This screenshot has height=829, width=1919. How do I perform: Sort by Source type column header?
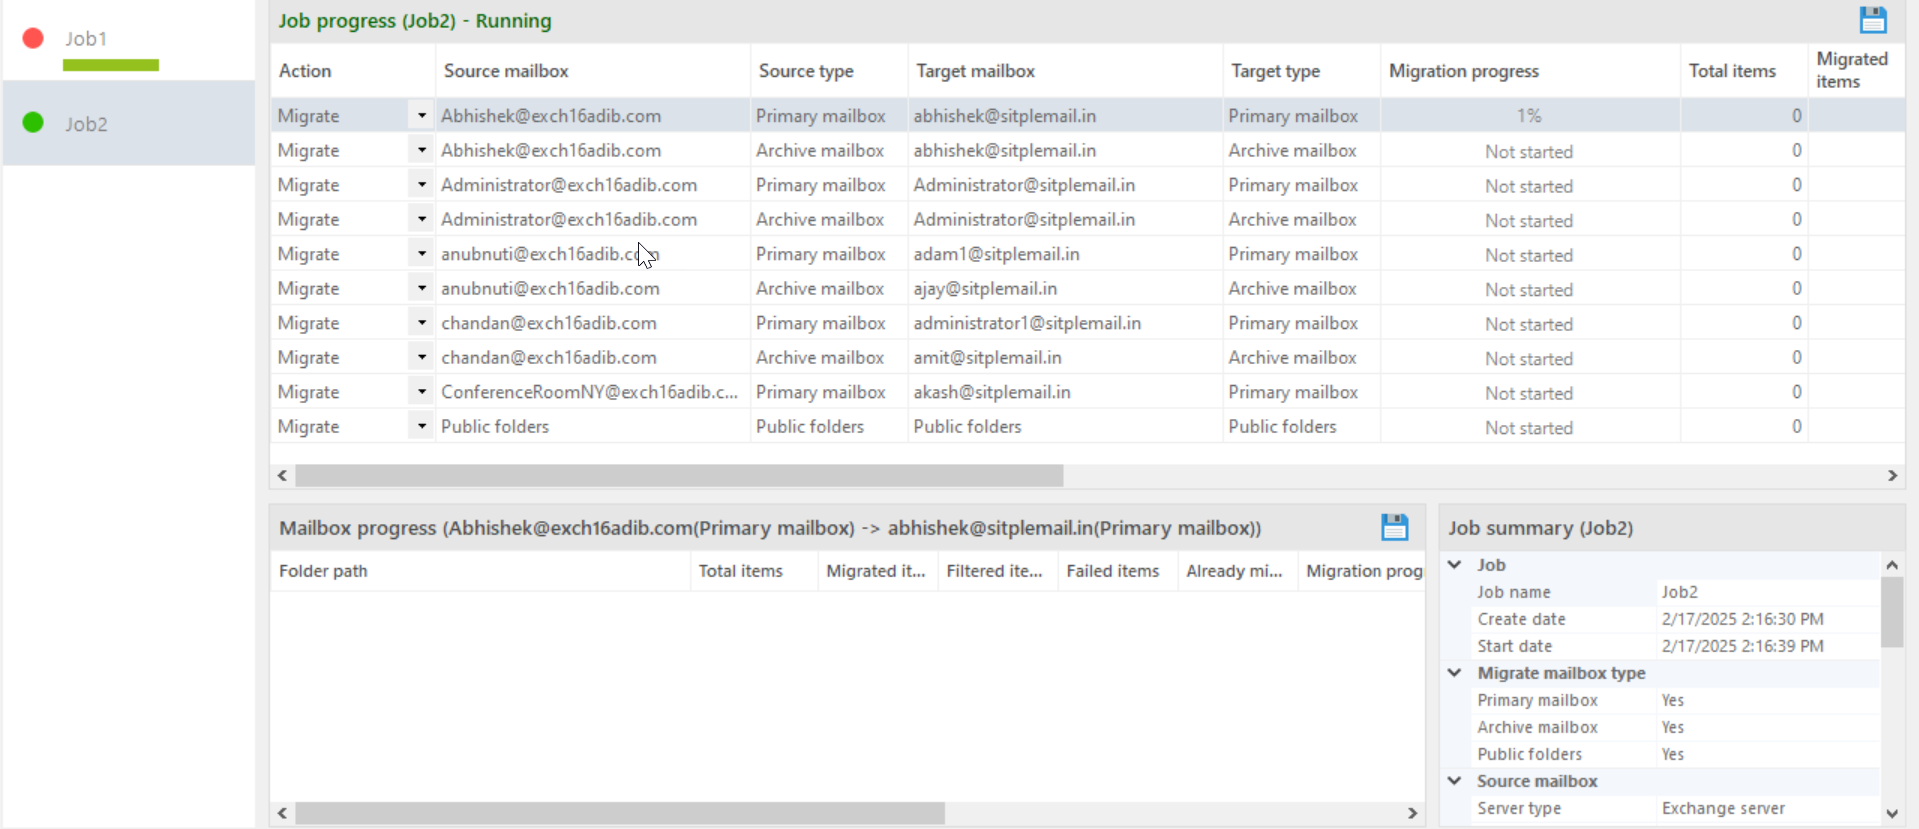(829, 70)
